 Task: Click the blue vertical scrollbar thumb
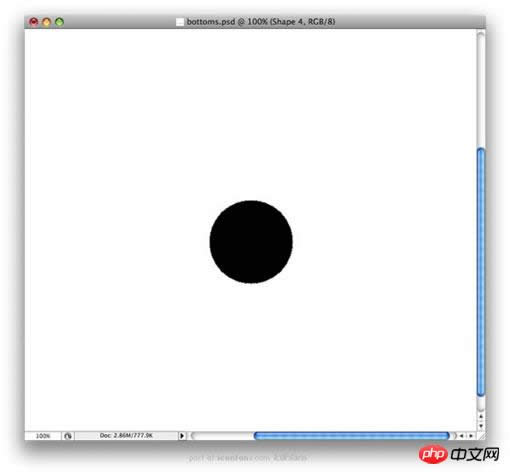[x=481, y=272]
